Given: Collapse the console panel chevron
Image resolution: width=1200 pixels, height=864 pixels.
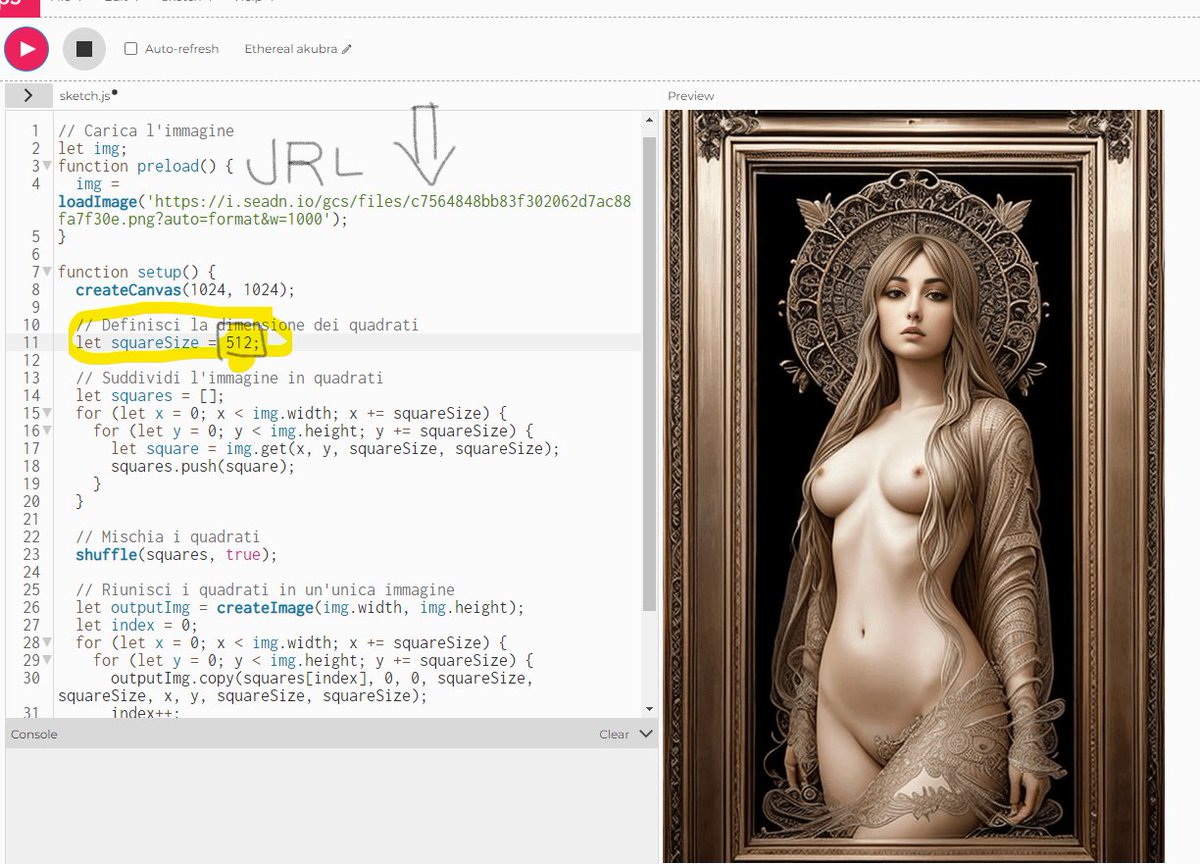Looking at the screenshot, I should click(646, 734).
